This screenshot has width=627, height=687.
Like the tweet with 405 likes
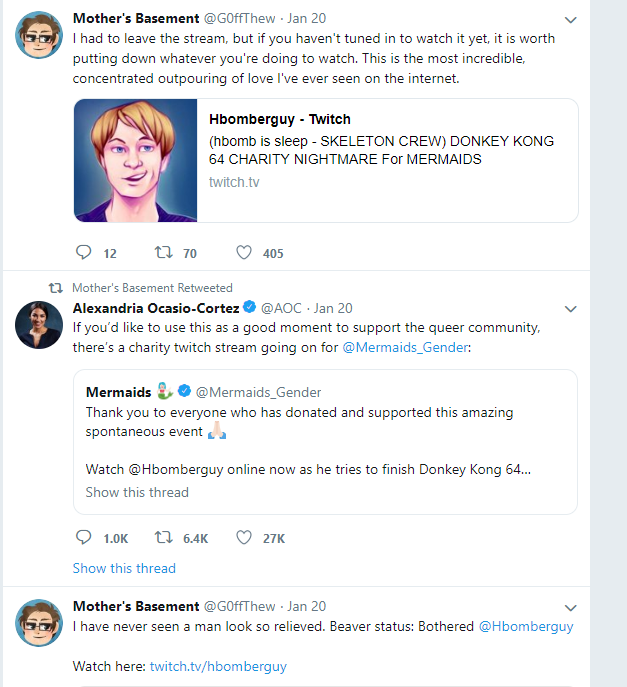point(244,252)
